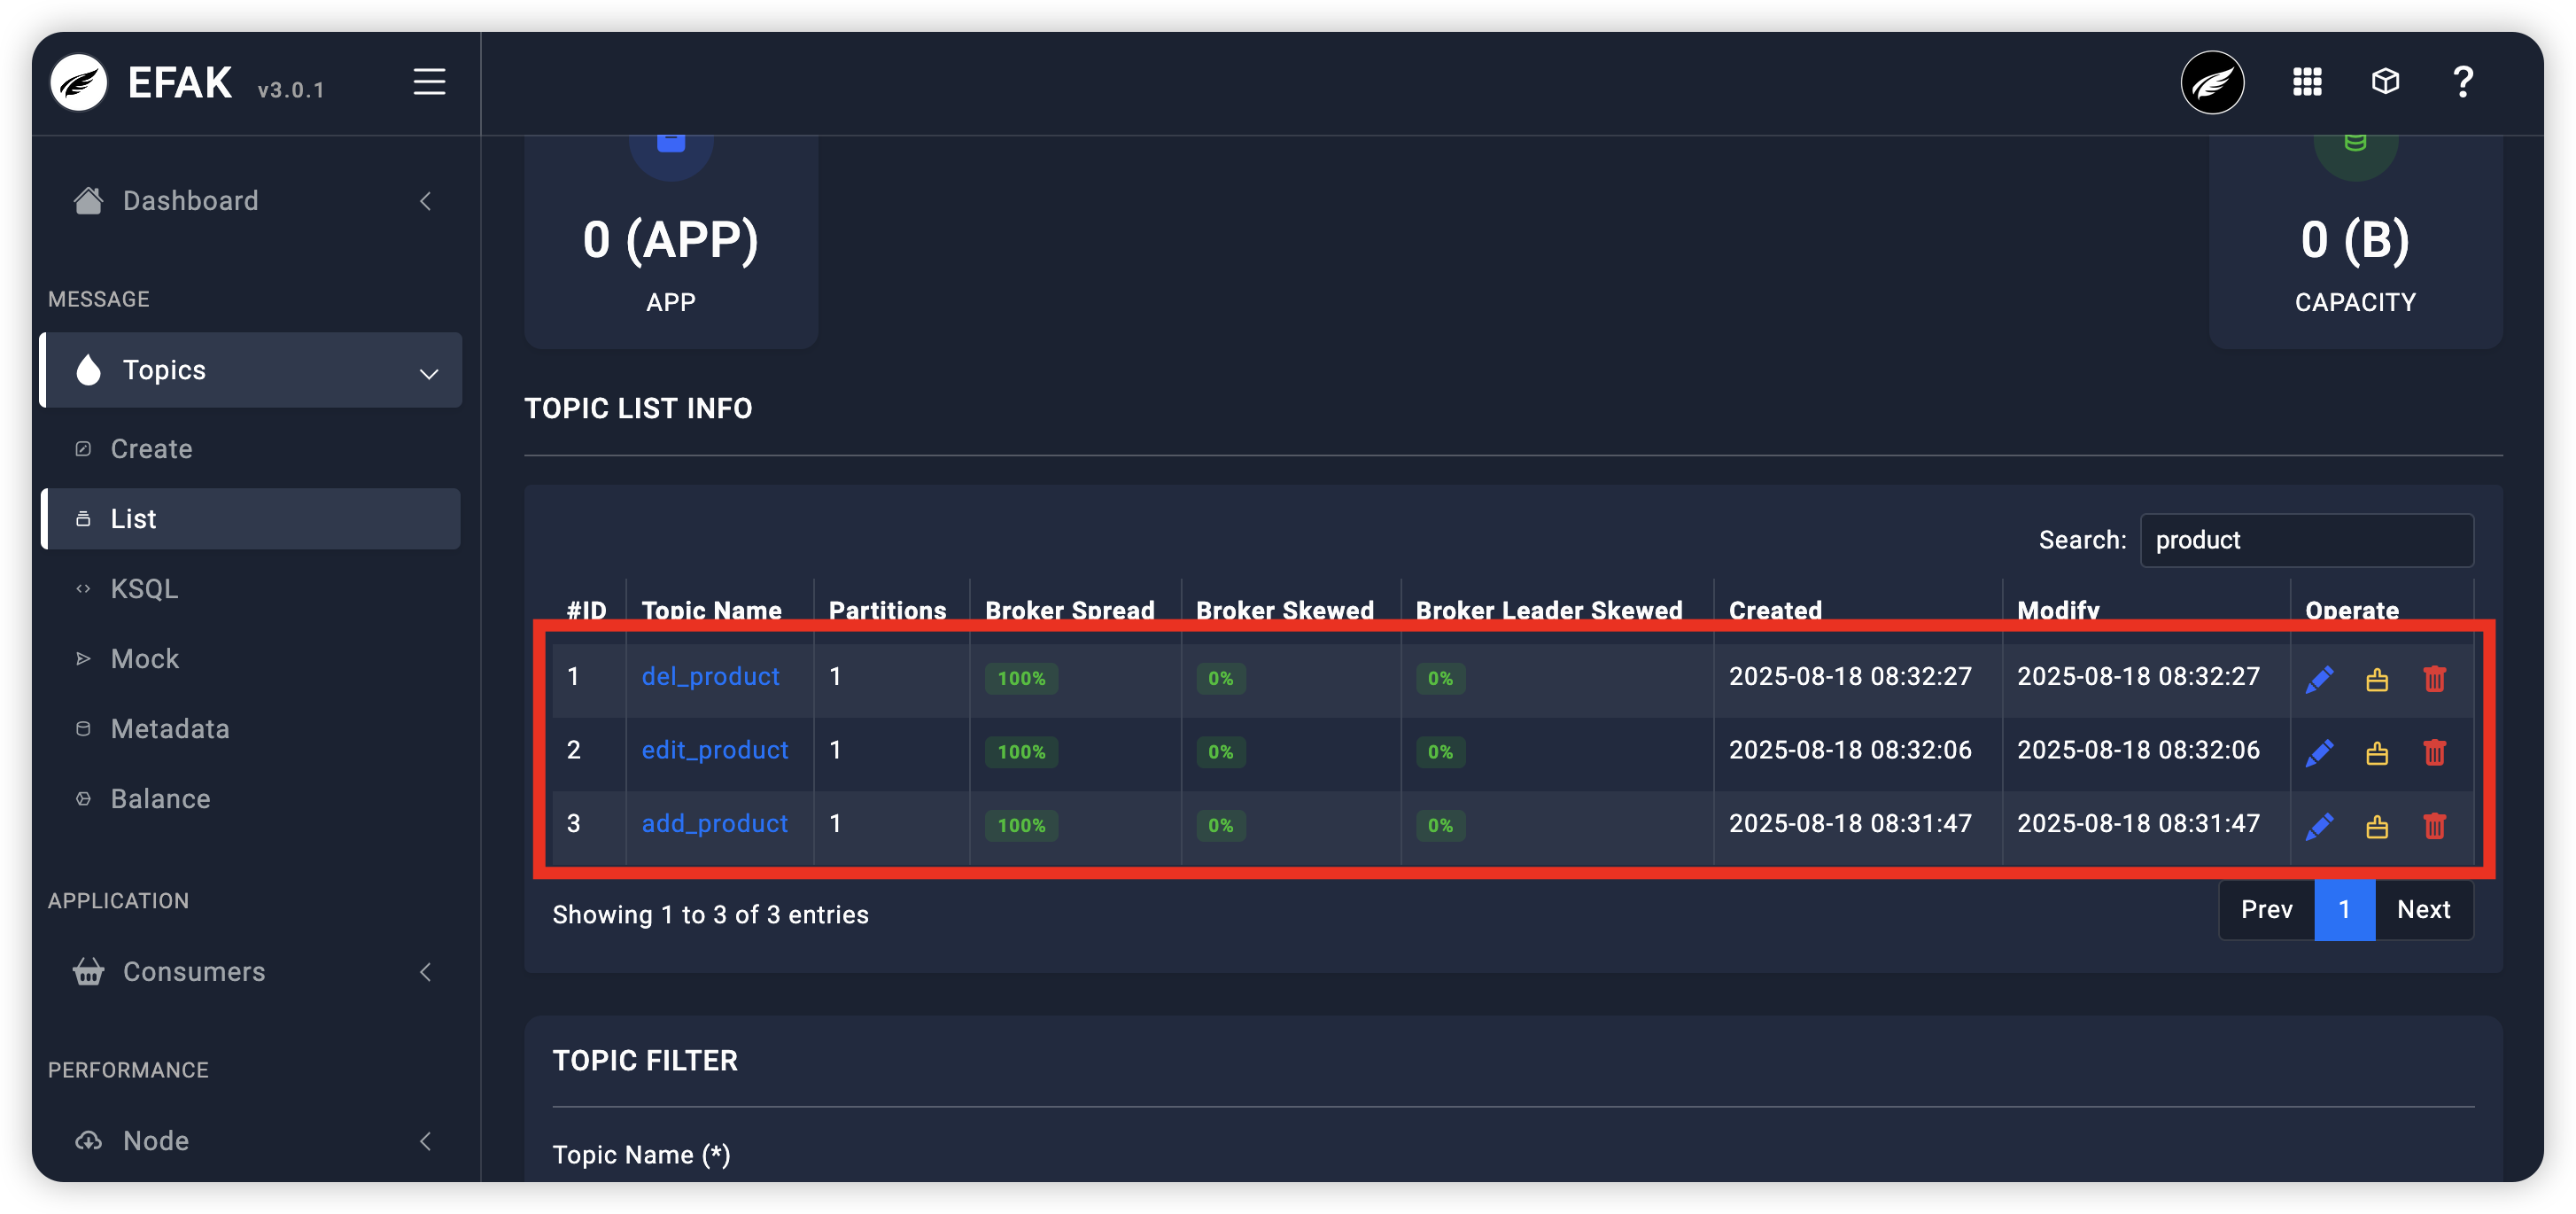Delete add_product topic trash icon
Image resolution: width=2576 pixels, height=1214 pixels.
click(x=2434, y=826)
